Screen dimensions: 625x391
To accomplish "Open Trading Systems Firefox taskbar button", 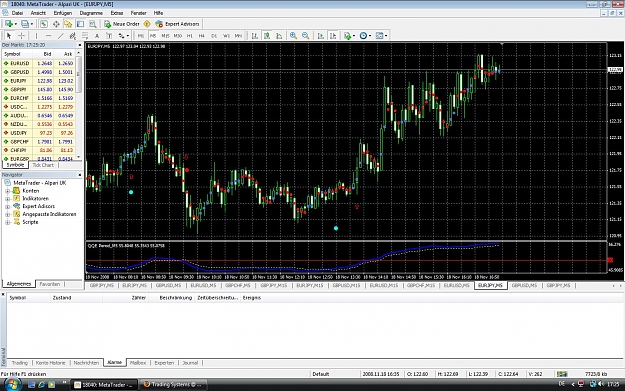I will tap(173, 385).
